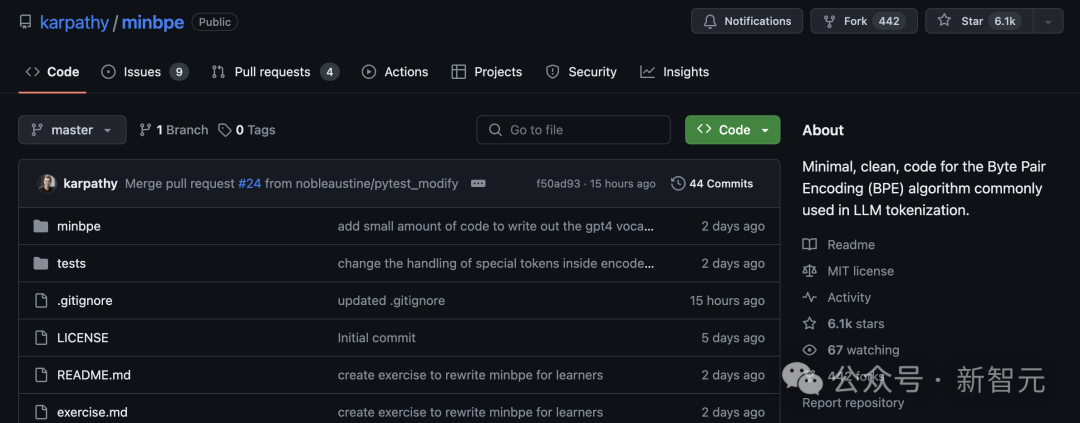Open the minbpe repository link
This screenshot has width=1080, height=423.
(x=153, y=22)
